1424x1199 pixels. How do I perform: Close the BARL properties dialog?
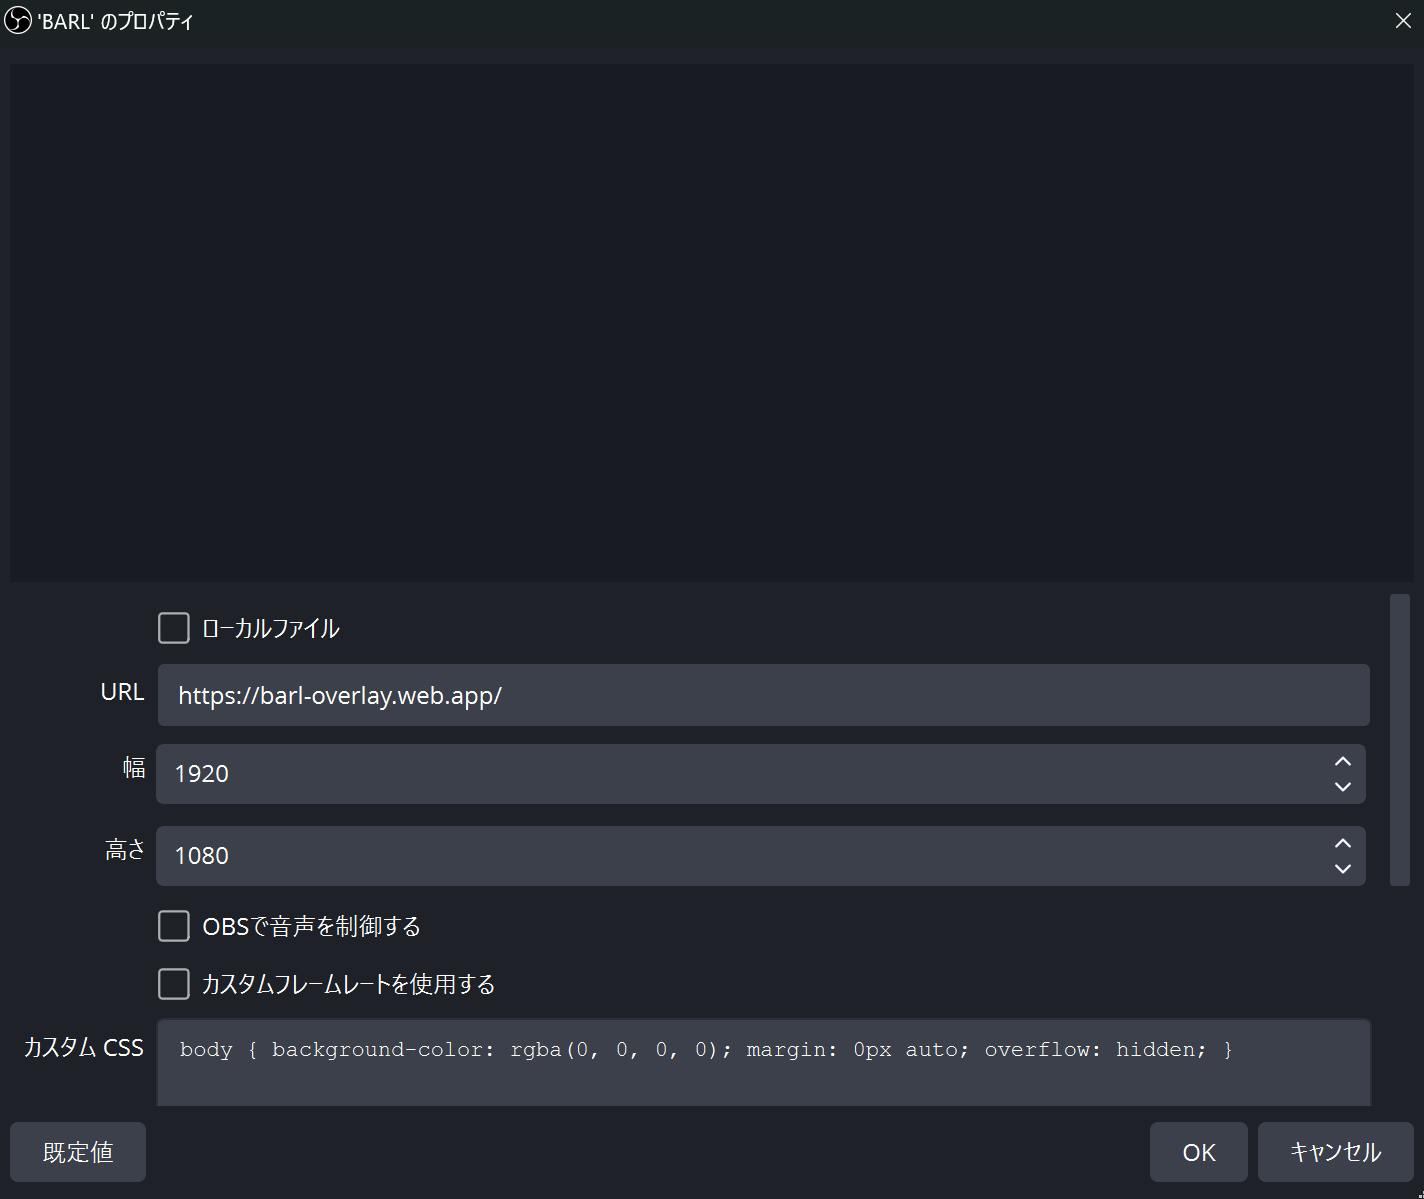1402,21
